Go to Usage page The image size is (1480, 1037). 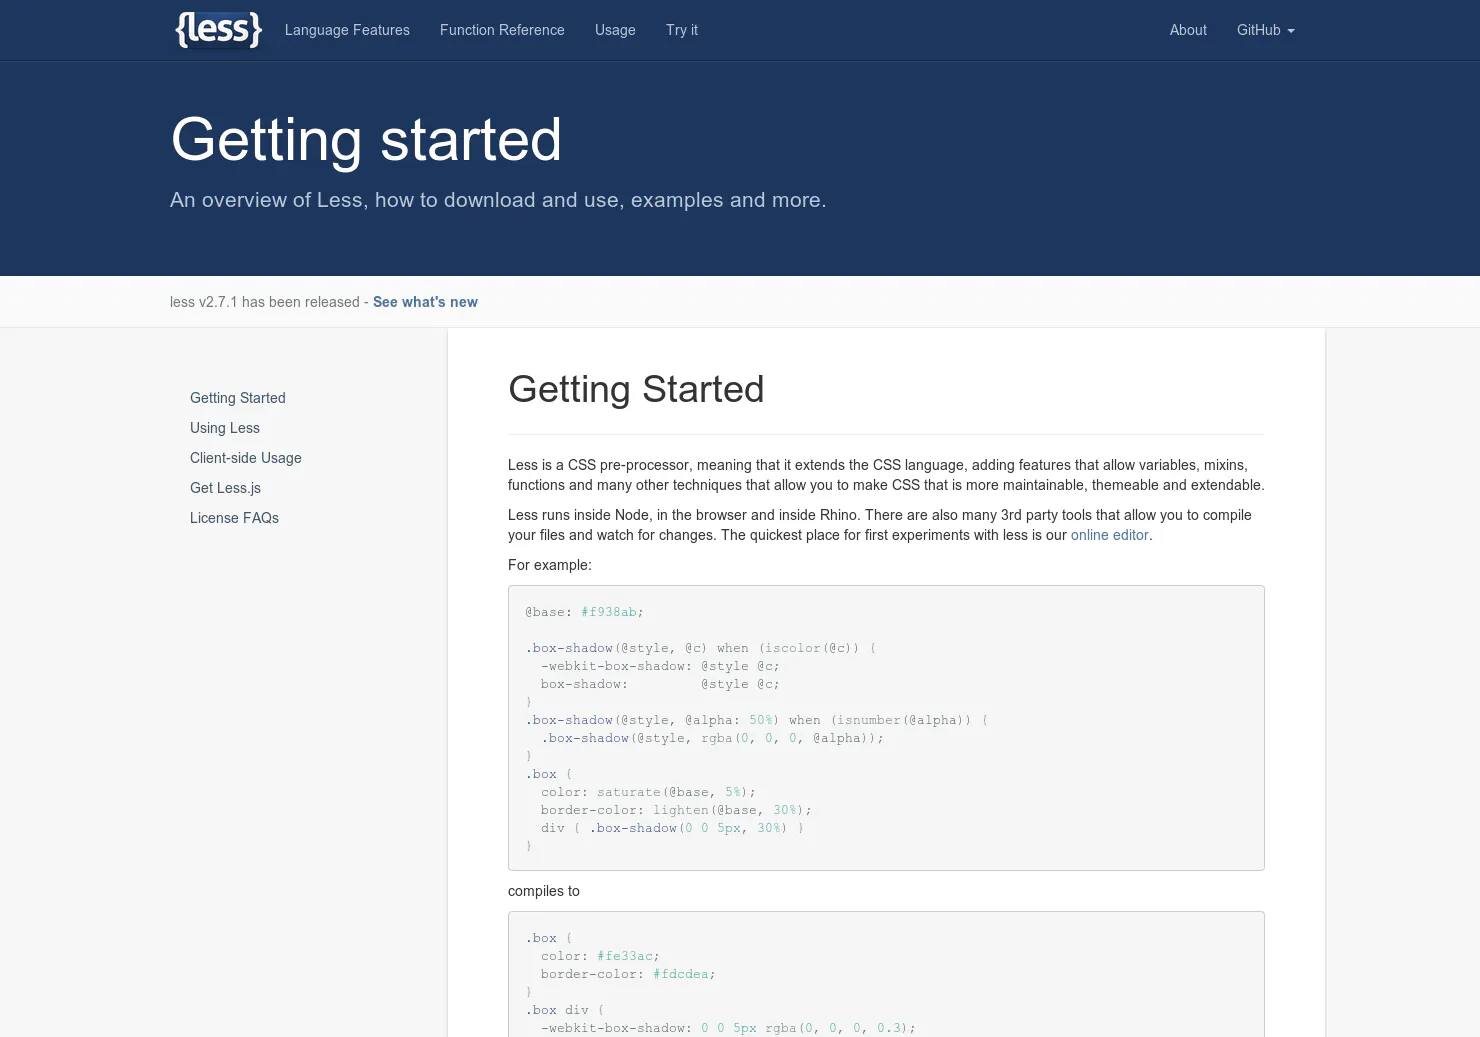[615, 30]
